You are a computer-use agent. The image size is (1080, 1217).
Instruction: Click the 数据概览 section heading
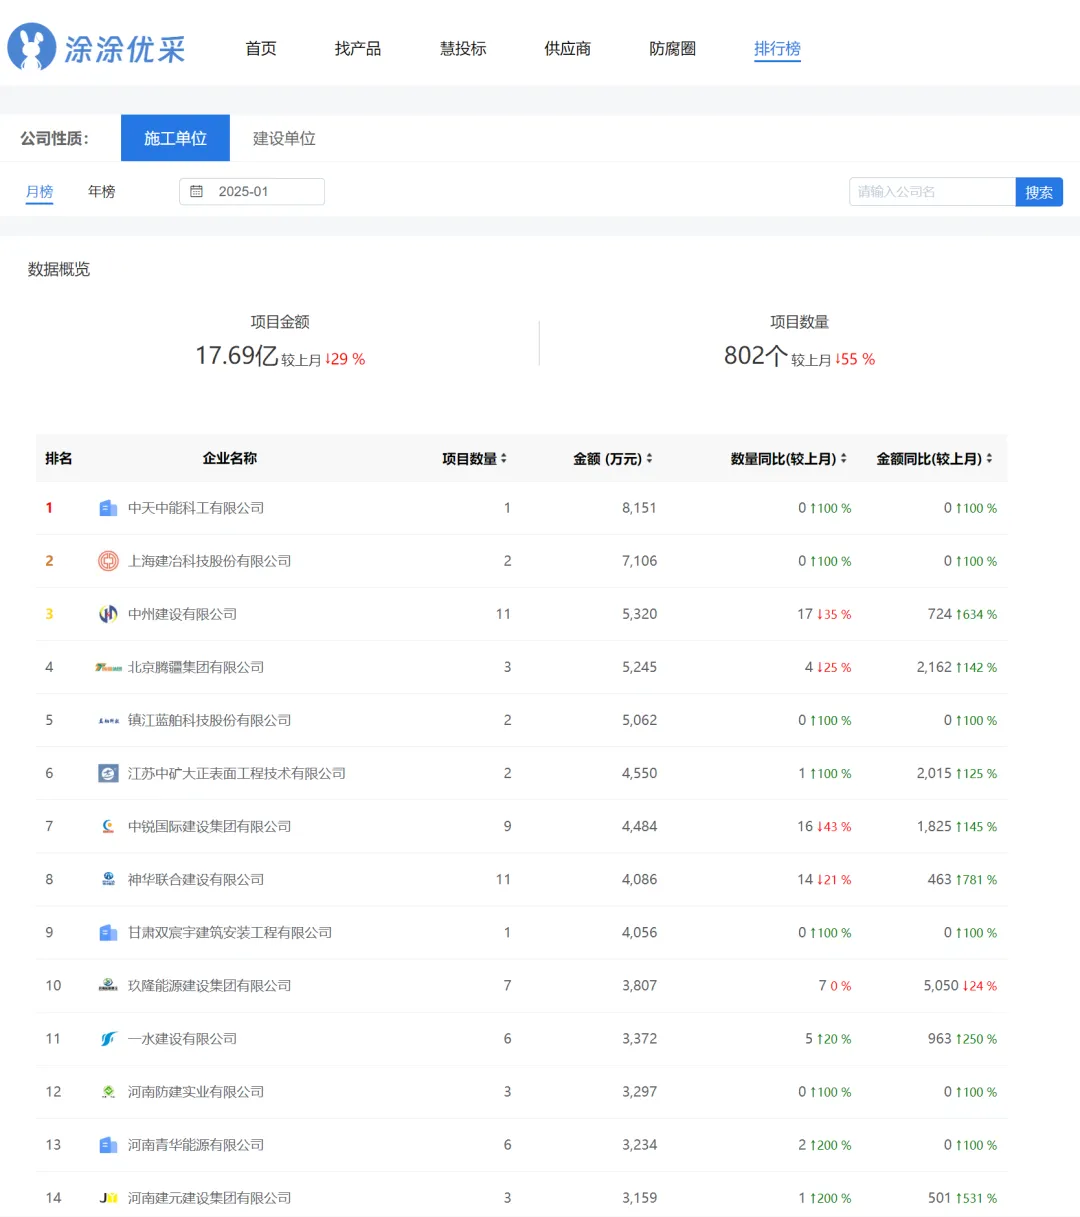[59, 269]
